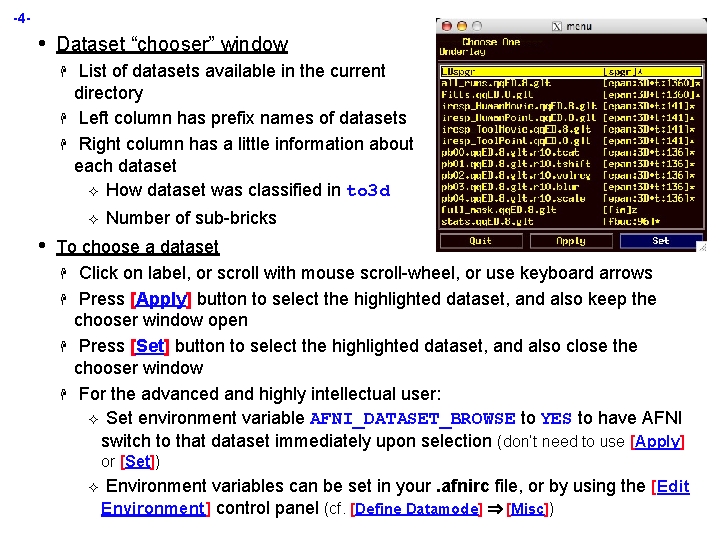Screen dimensions: 720x540
Task: Click the [Misc] link
Action: [x=528, y=509]
